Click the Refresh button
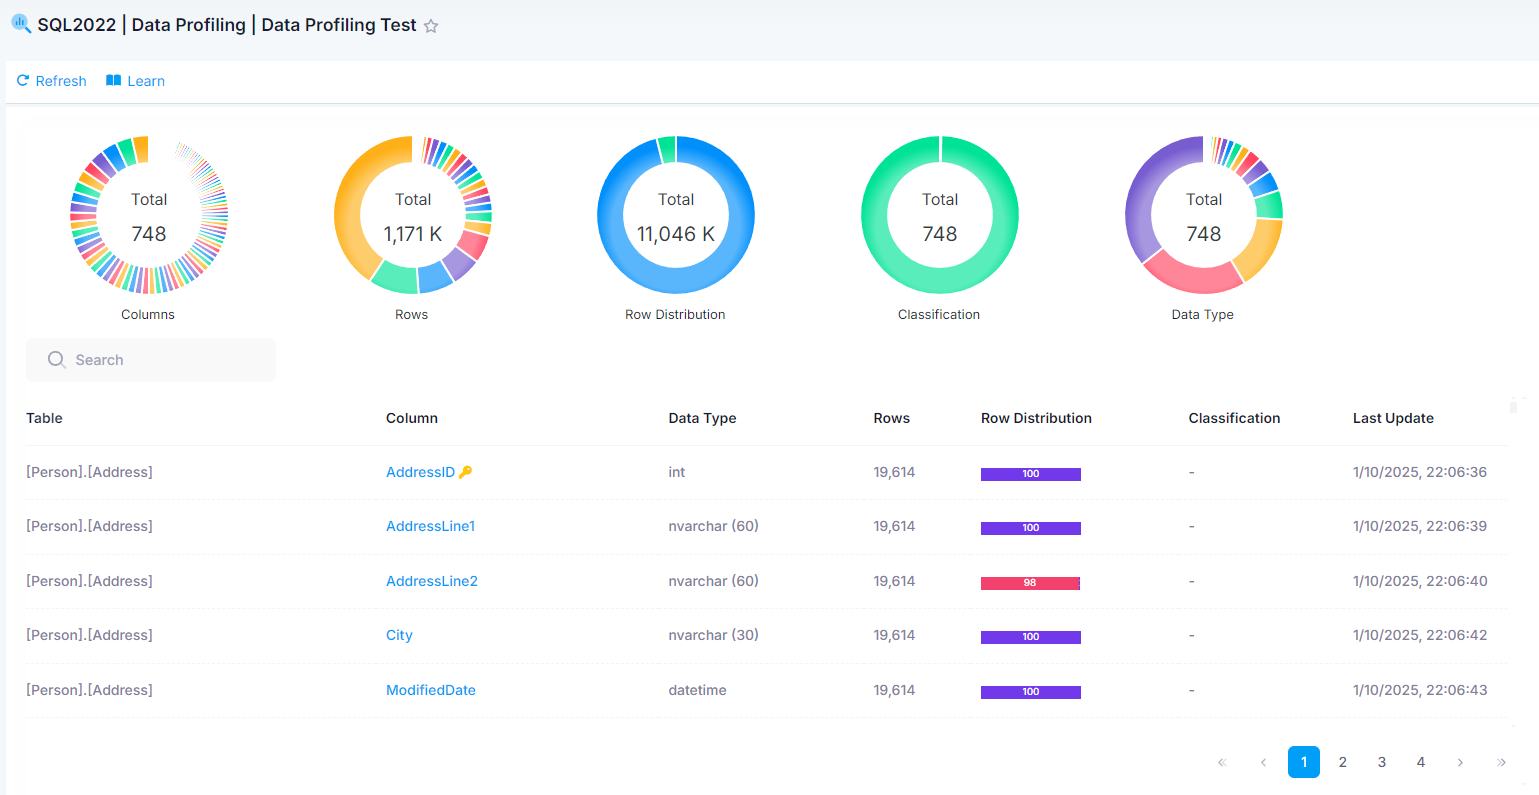The image size is (1539, 795). click(52, 81)
